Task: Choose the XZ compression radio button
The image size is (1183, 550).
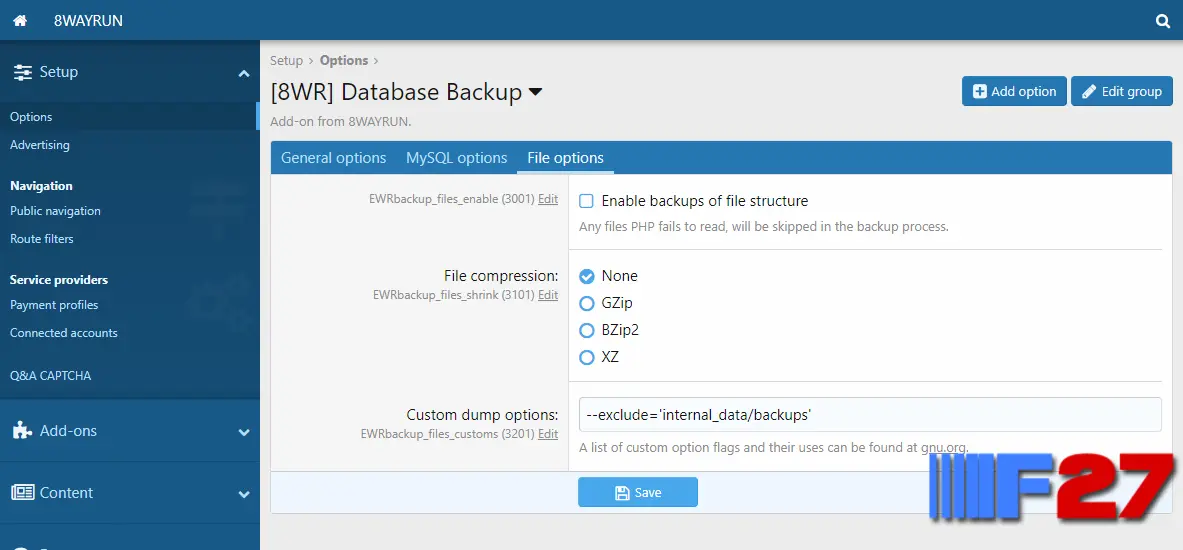Action: (586, 358)
